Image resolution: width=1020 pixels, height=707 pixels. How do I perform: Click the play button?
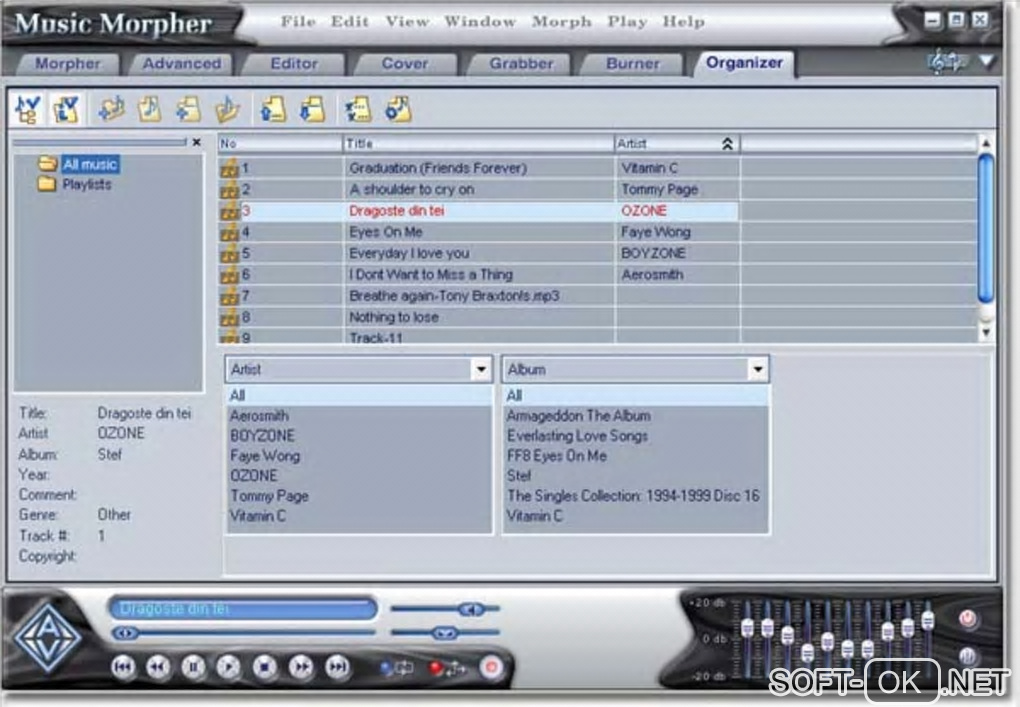tap(228, 667)
